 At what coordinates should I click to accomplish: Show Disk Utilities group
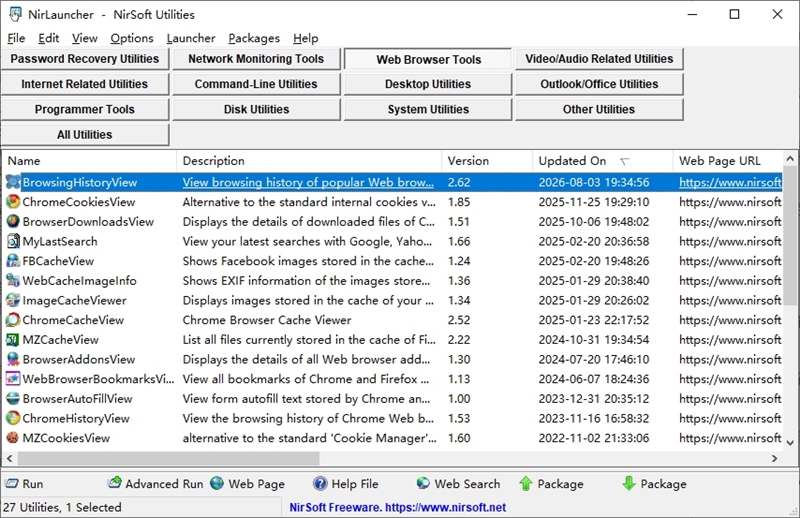click(x=256, y=109)
